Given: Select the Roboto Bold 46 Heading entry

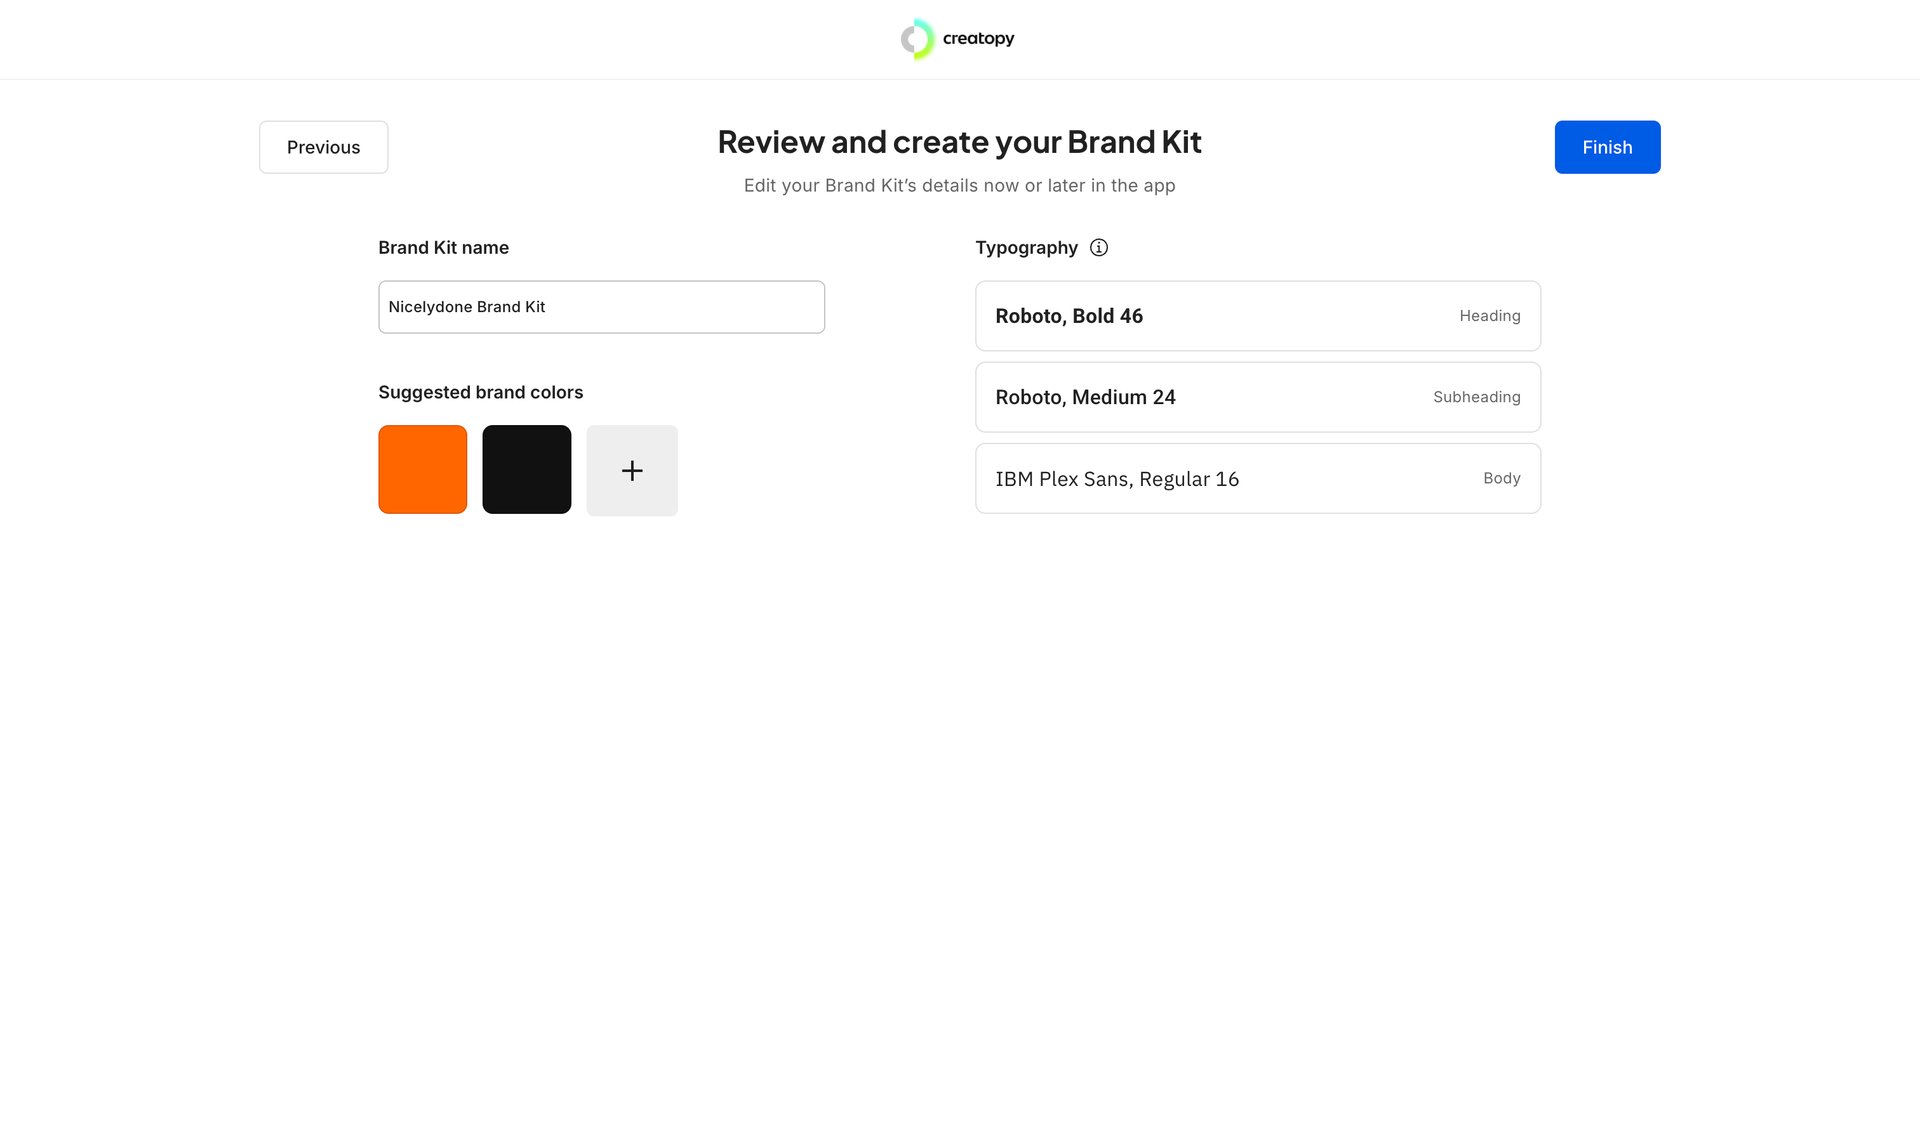Looking at the screenshot, I should click(x=1258, y=315).
